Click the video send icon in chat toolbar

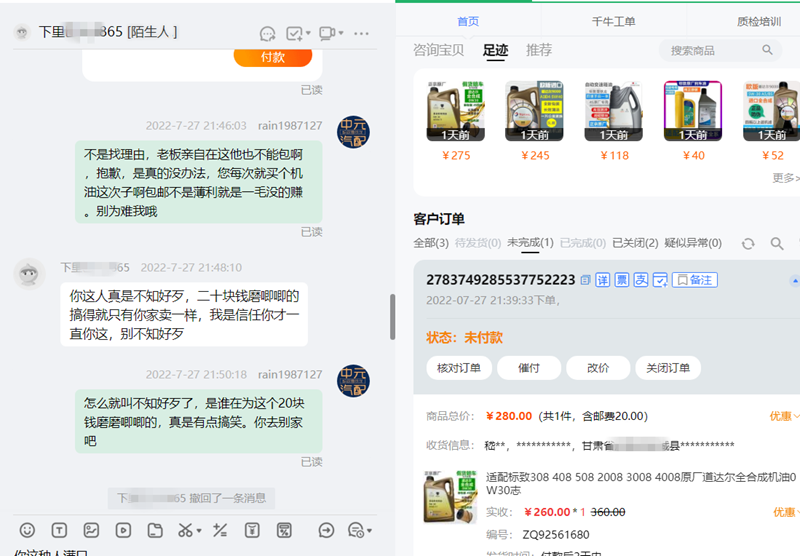tap(123, 530)
